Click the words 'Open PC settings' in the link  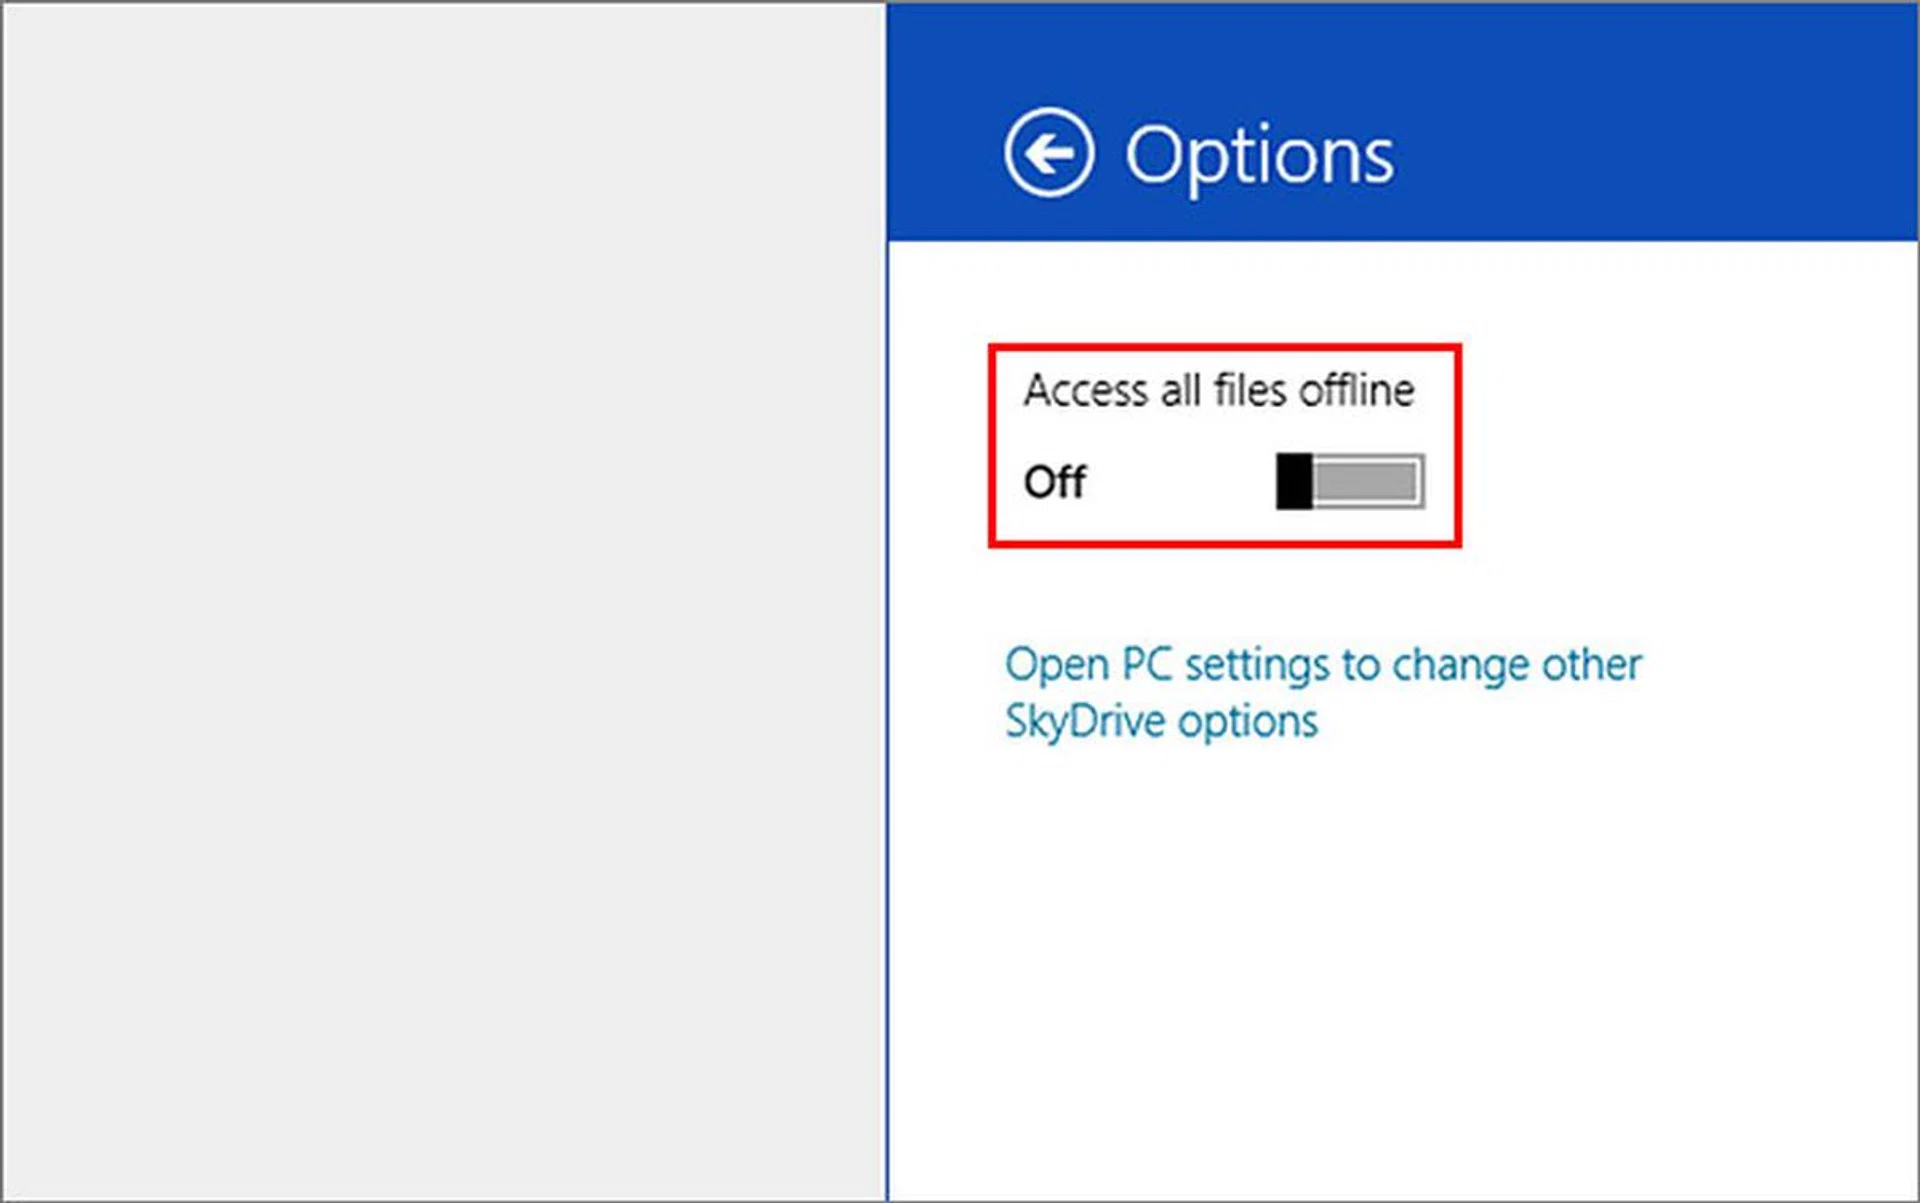click(x=1168, y=665)
